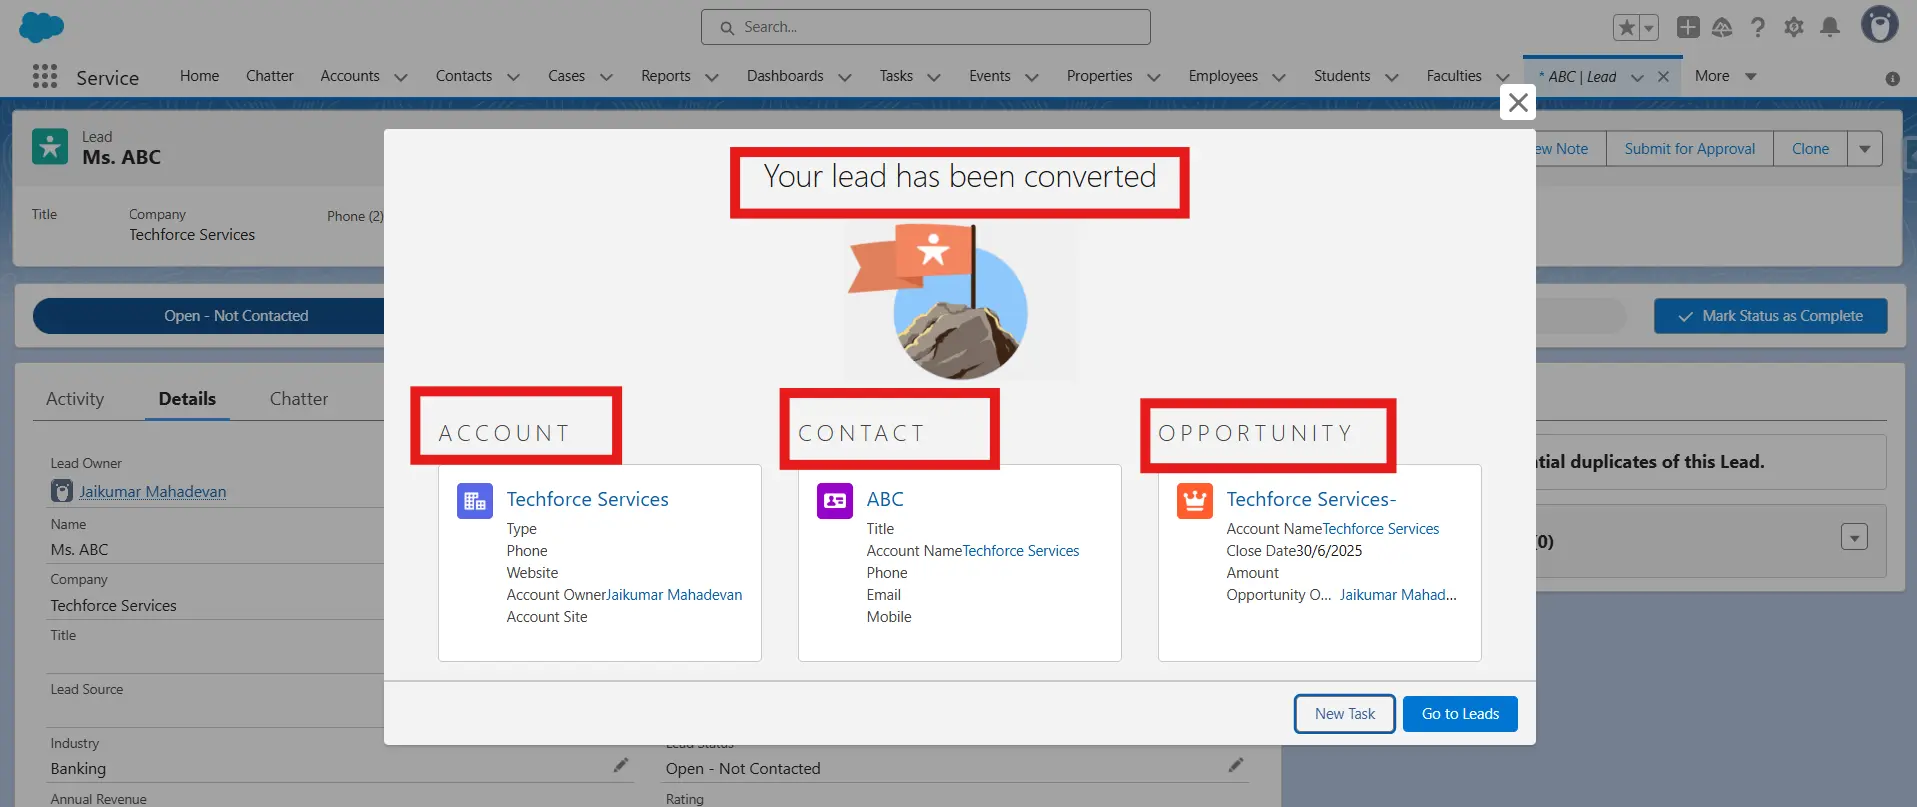The width and height of the screenshot is (1917, 807).
Task: Click Close Date 30/6/2025 text
Action: (x=1294, y=551)
